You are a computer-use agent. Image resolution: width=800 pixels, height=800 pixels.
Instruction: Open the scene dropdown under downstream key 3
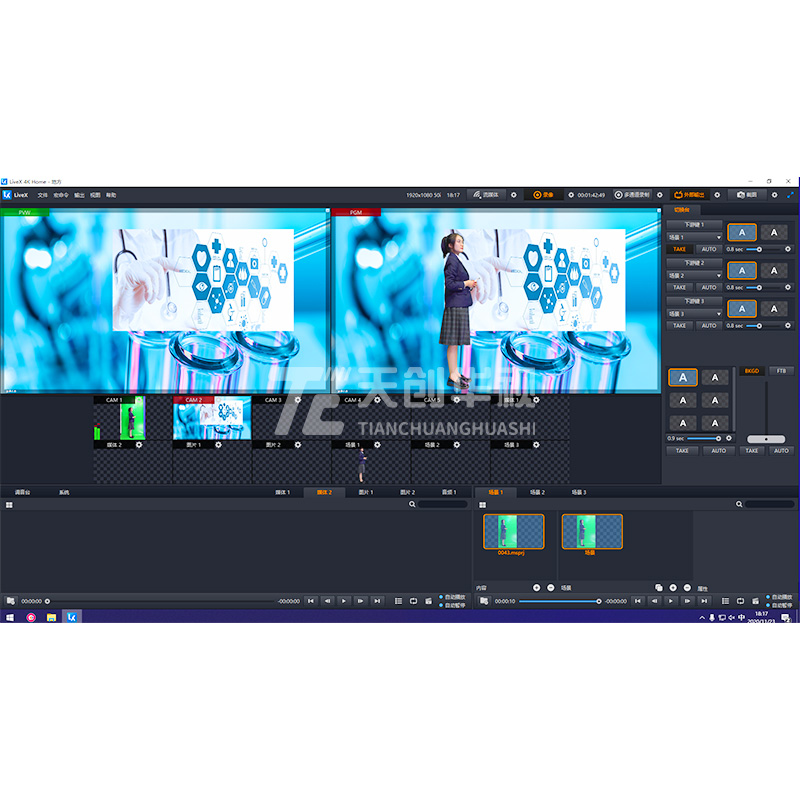[x=694, y=314]
